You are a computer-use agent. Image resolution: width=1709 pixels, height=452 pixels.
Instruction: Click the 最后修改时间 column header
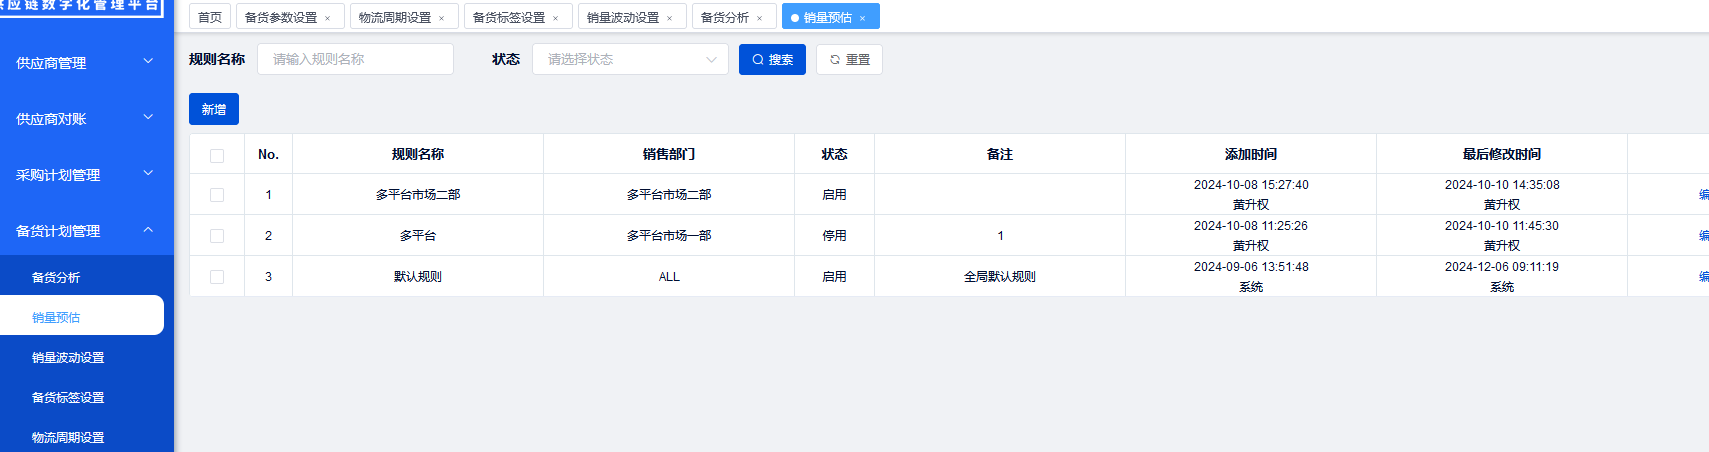[x=1502, y=154]
